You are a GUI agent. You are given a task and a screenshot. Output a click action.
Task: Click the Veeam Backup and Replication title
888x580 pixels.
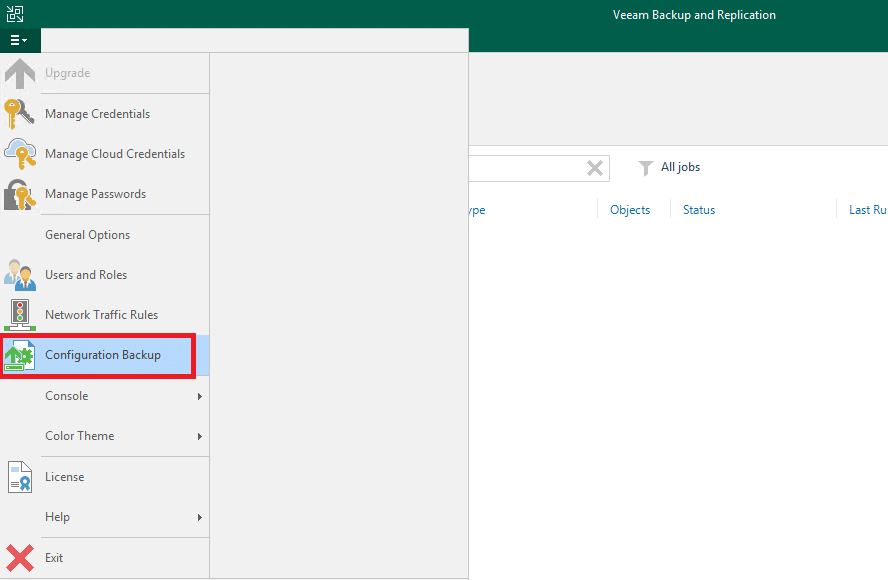694,15
